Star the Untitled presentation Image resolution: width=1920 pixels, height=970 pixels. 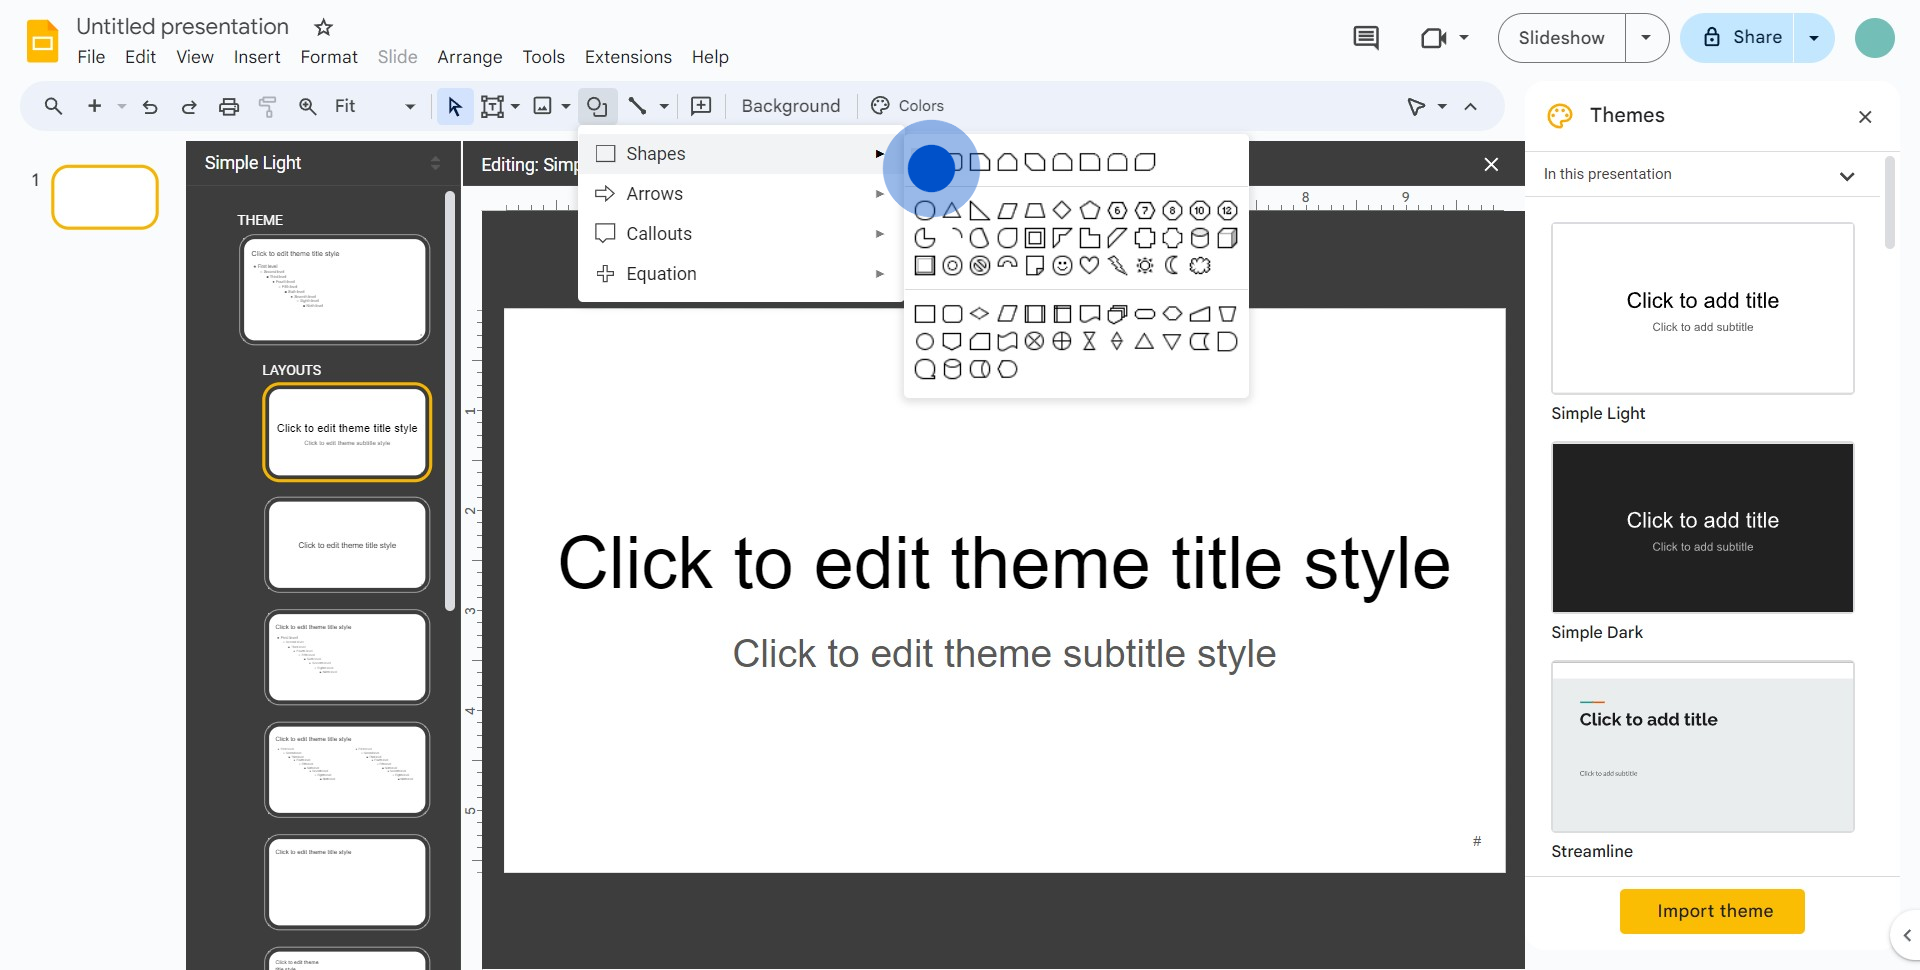tap(323, 27)
